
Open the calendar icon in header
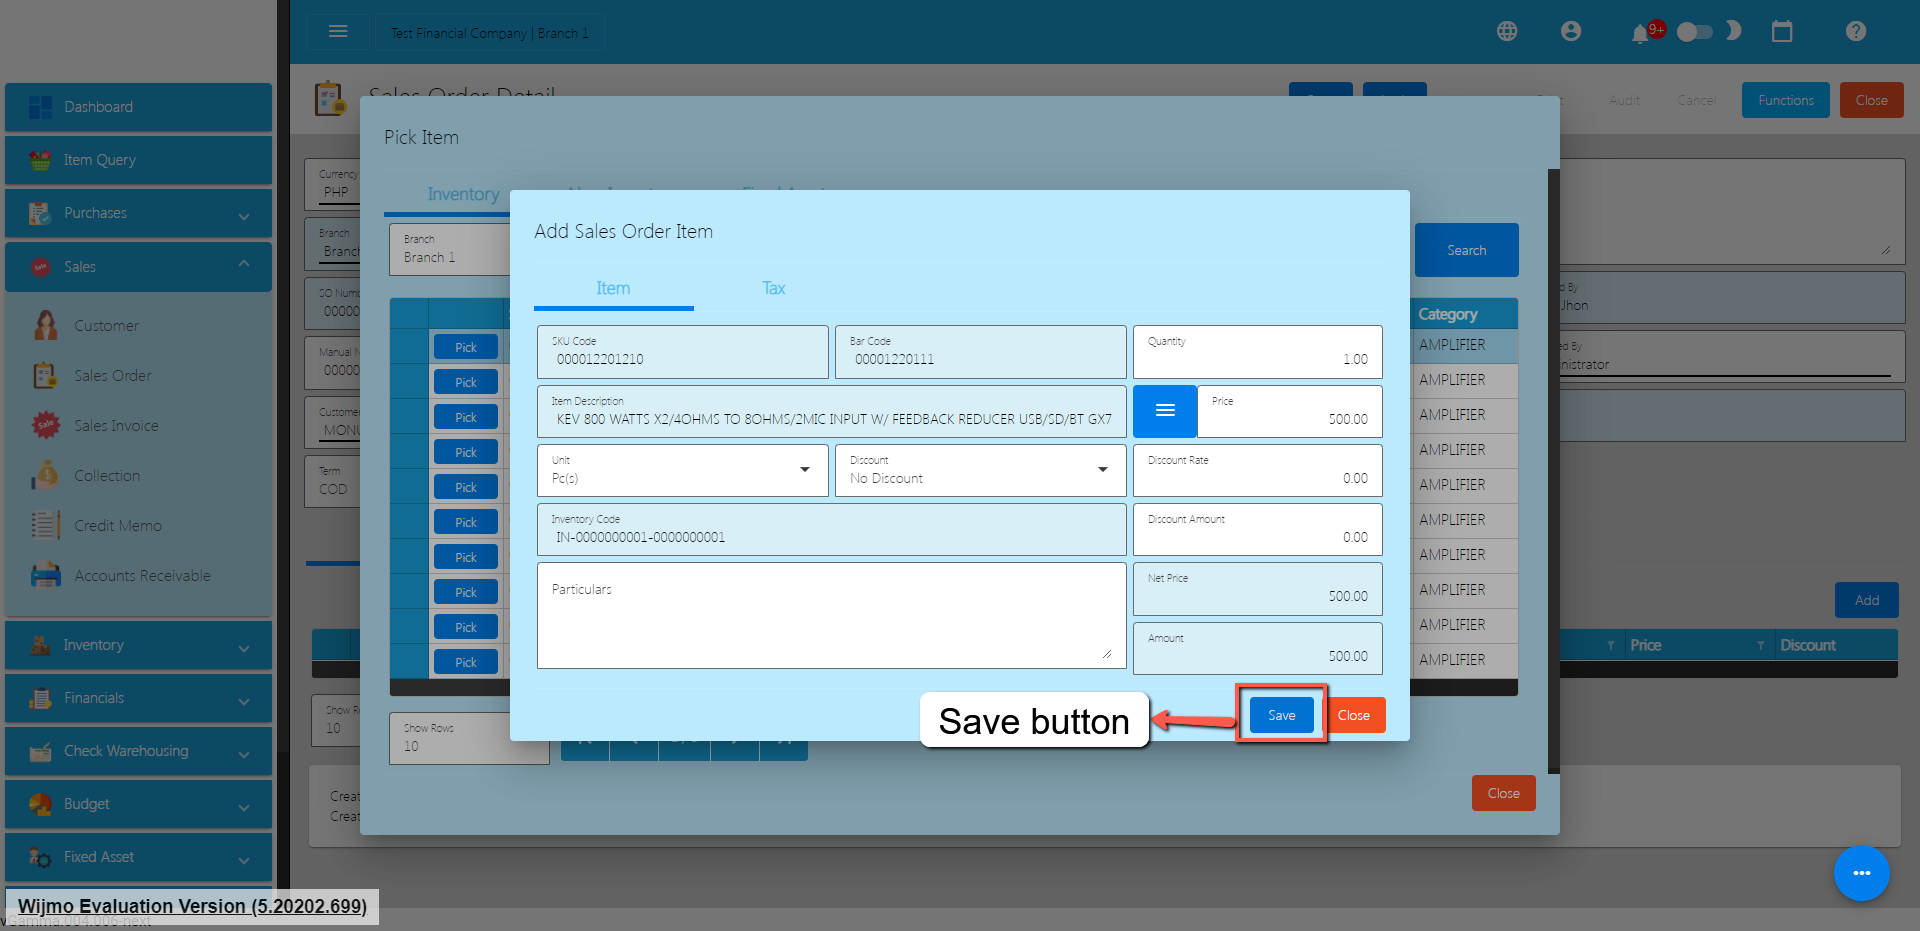pyautogui.click(x=1782, y=32)
